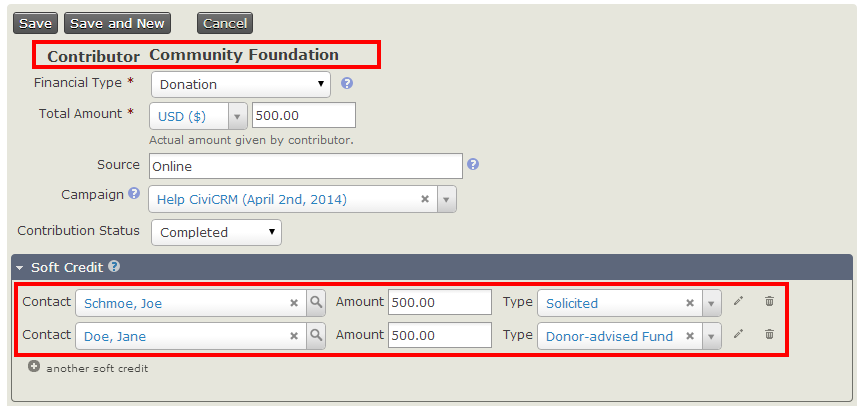Image resolution: width=858 pixels, height=406 pixels.
Task: Open the Financial Type dropdown
Action: pyautogui.click(x=240, y=85)
